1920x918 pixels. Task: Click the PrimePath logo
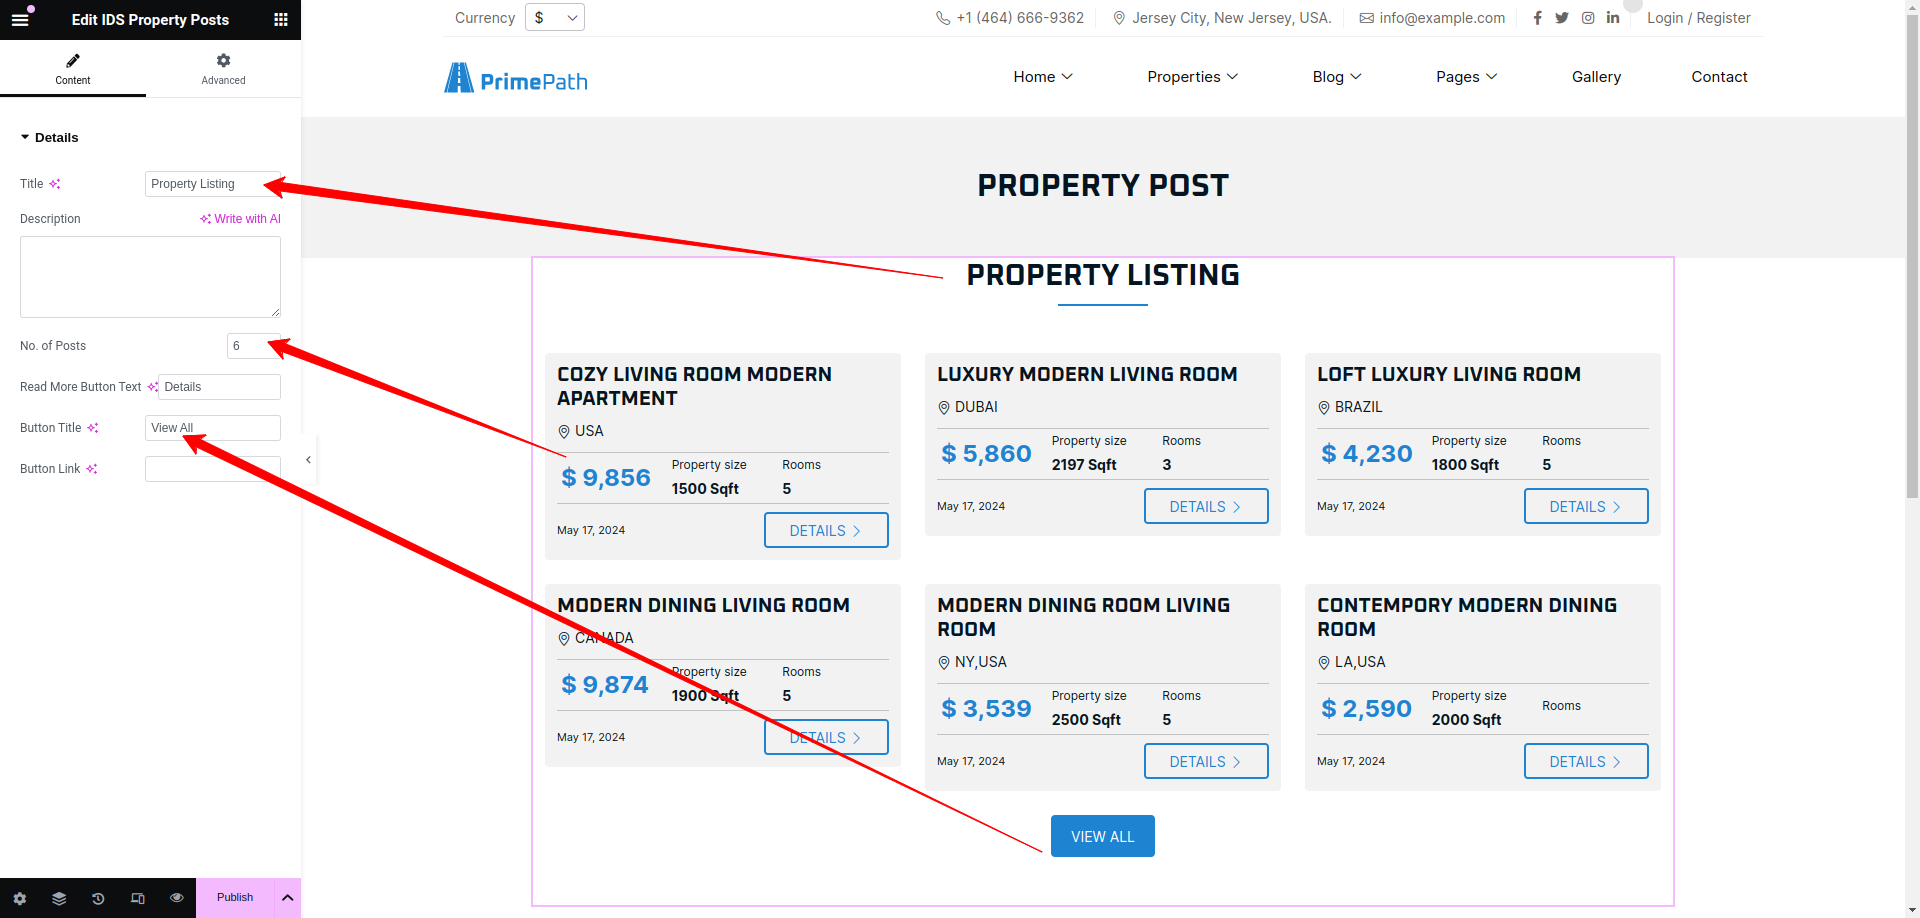pos(516,78)
